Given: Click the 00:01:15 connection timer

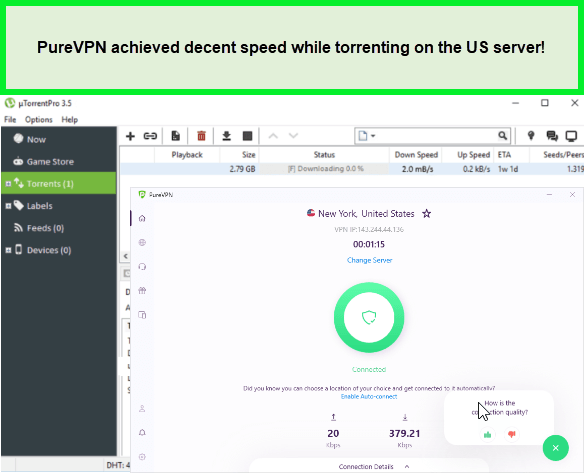Looking at the screenshot, I should (369, 244).
